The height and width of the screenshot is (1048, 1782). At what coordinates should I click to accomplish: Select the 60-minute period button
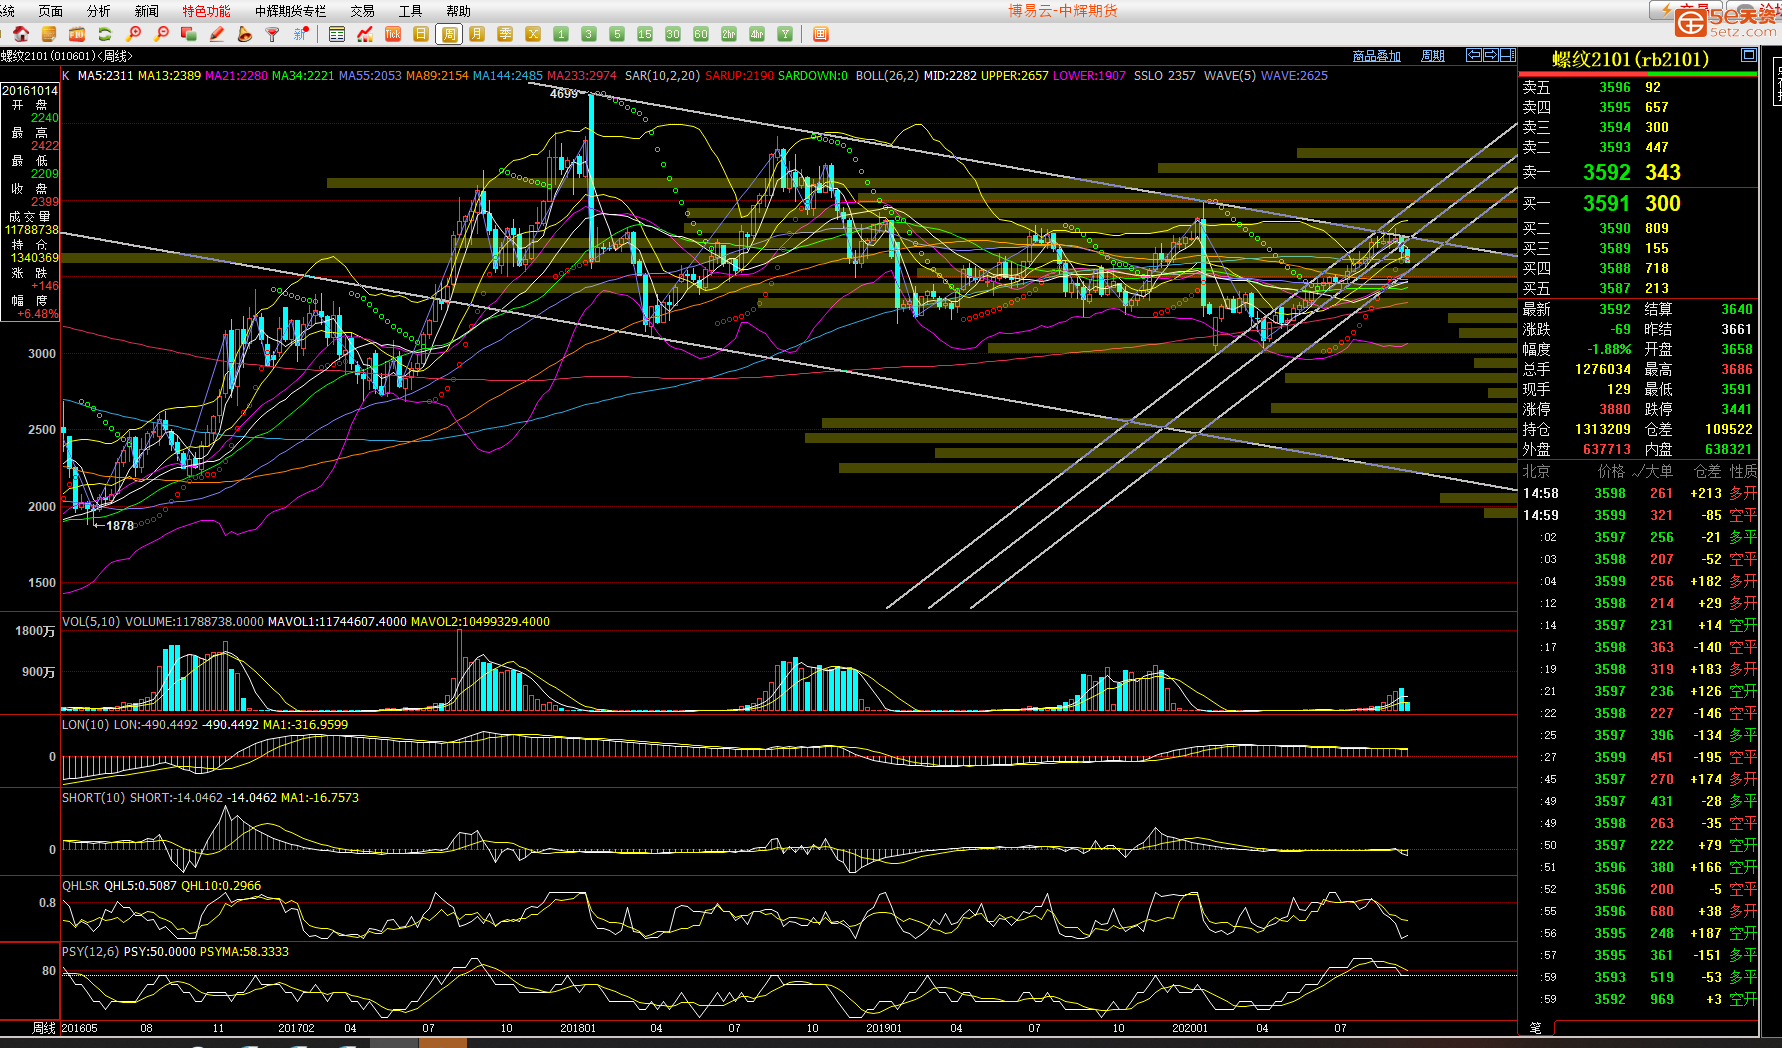(701, 34)
